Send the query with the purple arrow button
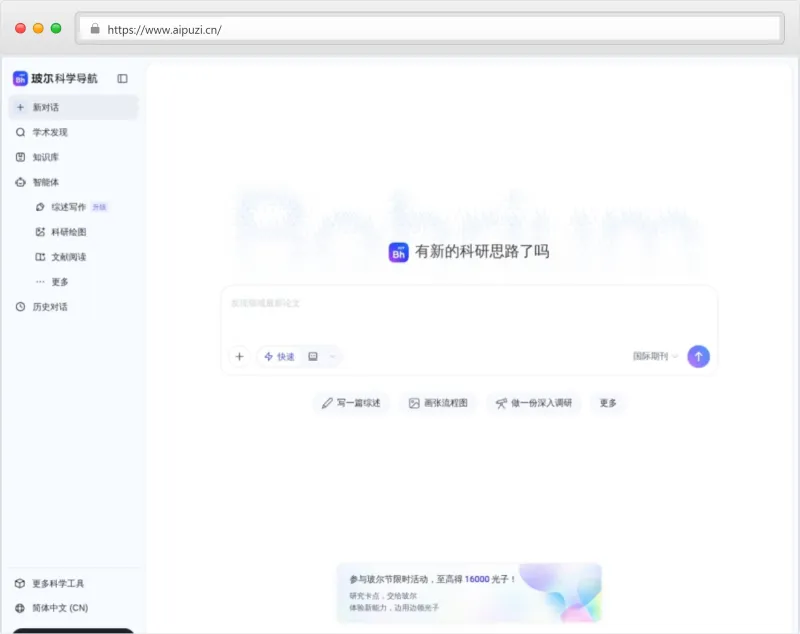 (x=698, y=357)
